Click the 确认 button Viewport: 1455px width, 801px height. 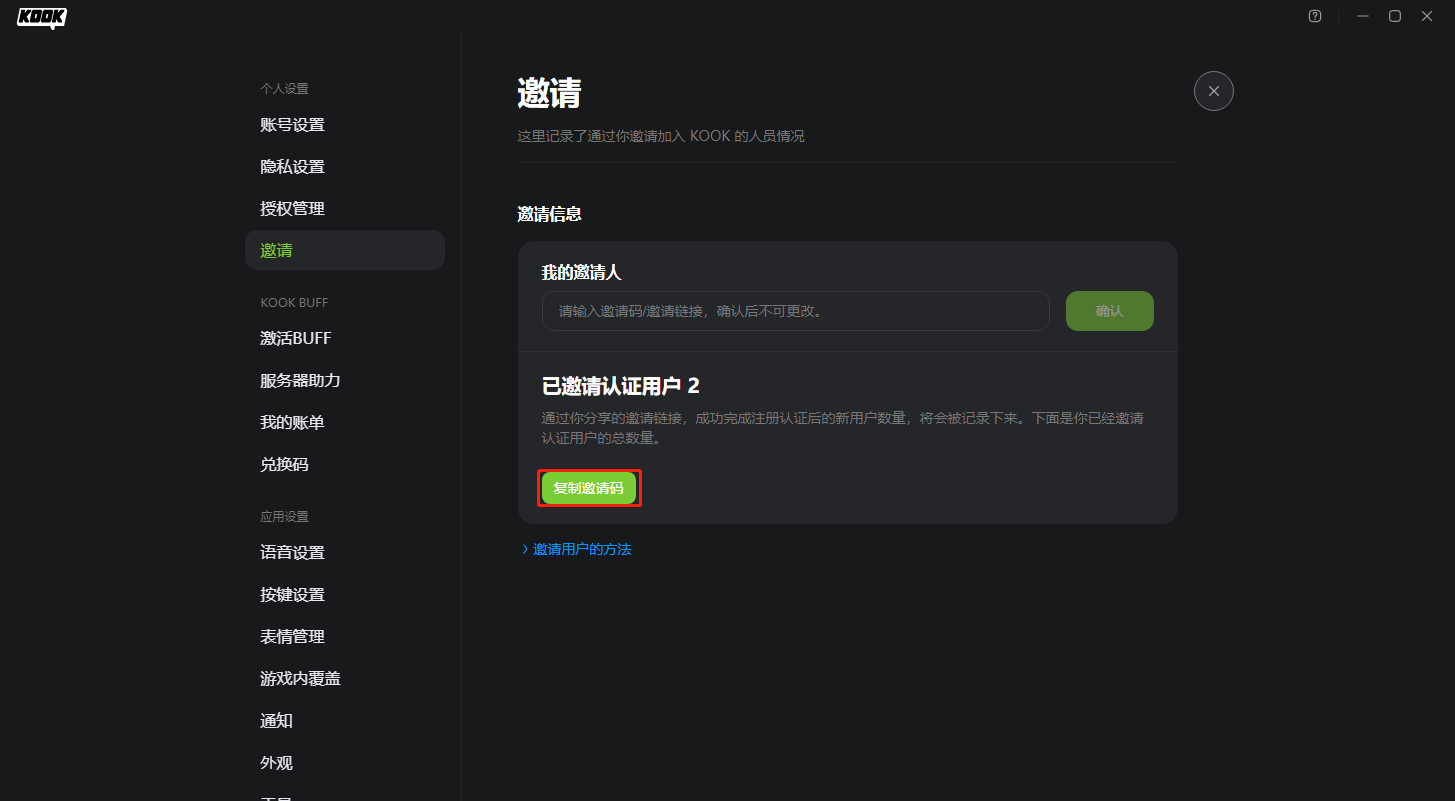tap(1109, 311)
